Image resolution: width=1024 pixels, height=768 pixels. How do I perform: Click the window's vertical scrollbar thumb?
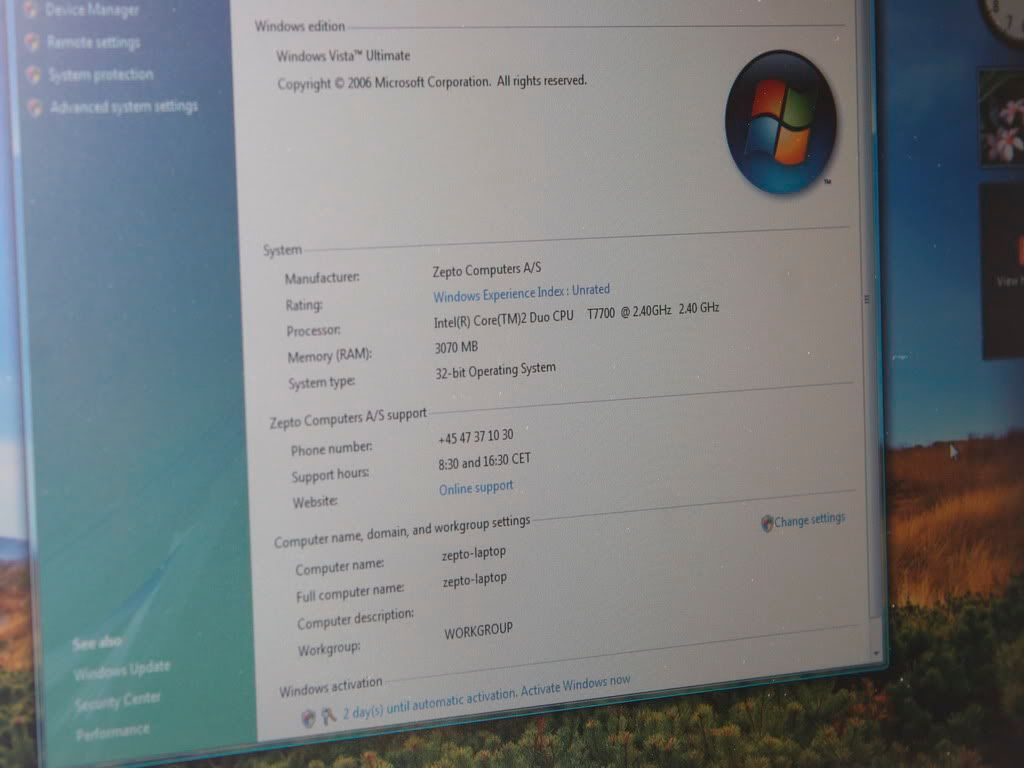click(869, 299)
